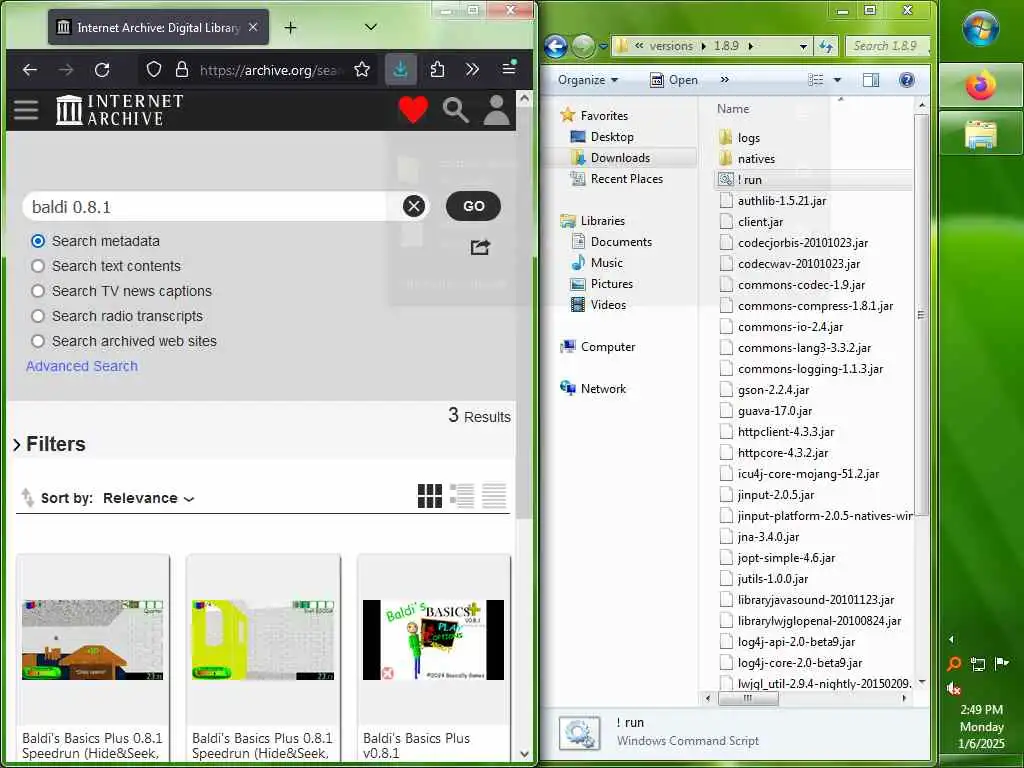This screenshot has height=768, width=1024.
Task: Show more Explorer toolbar commands chevron
Action: [x=724, y=80]
